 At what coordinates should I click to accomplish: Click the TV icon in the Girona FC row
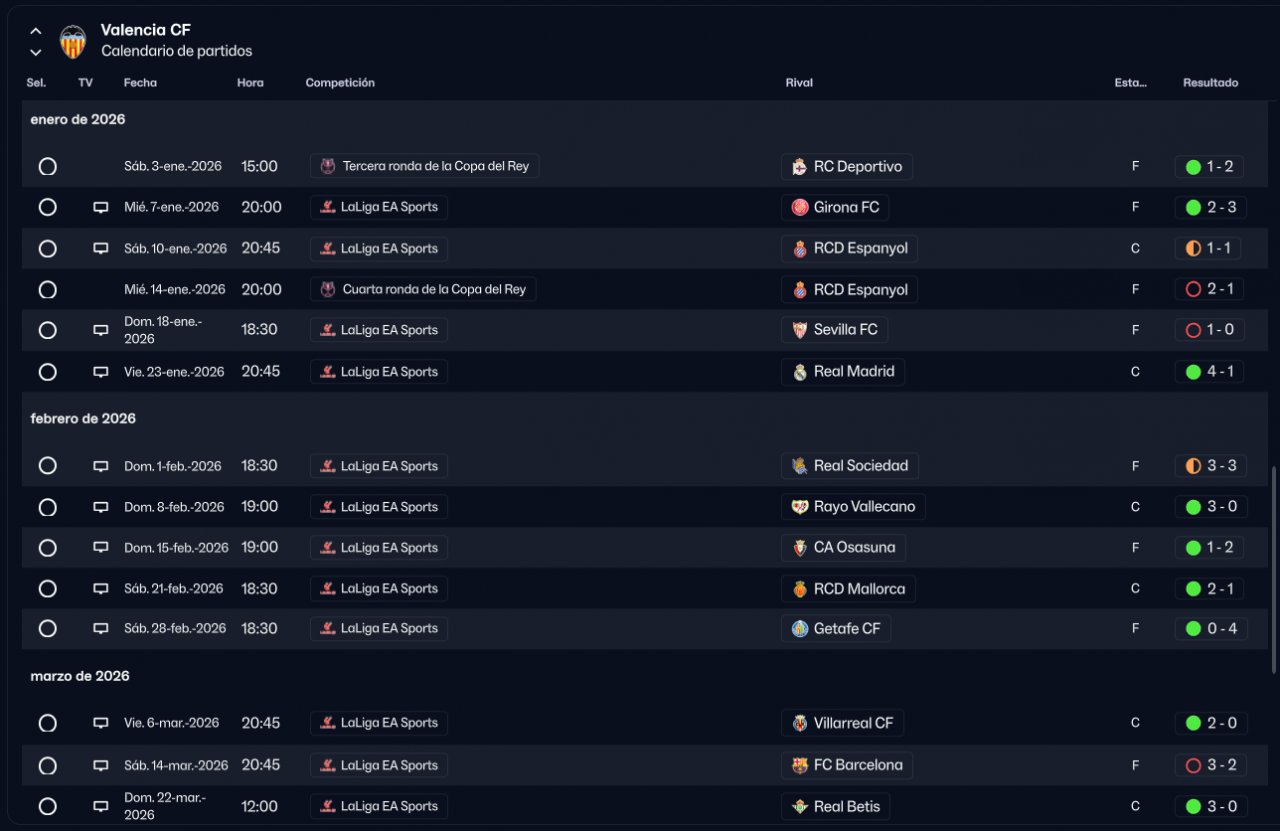coord(101,207)
